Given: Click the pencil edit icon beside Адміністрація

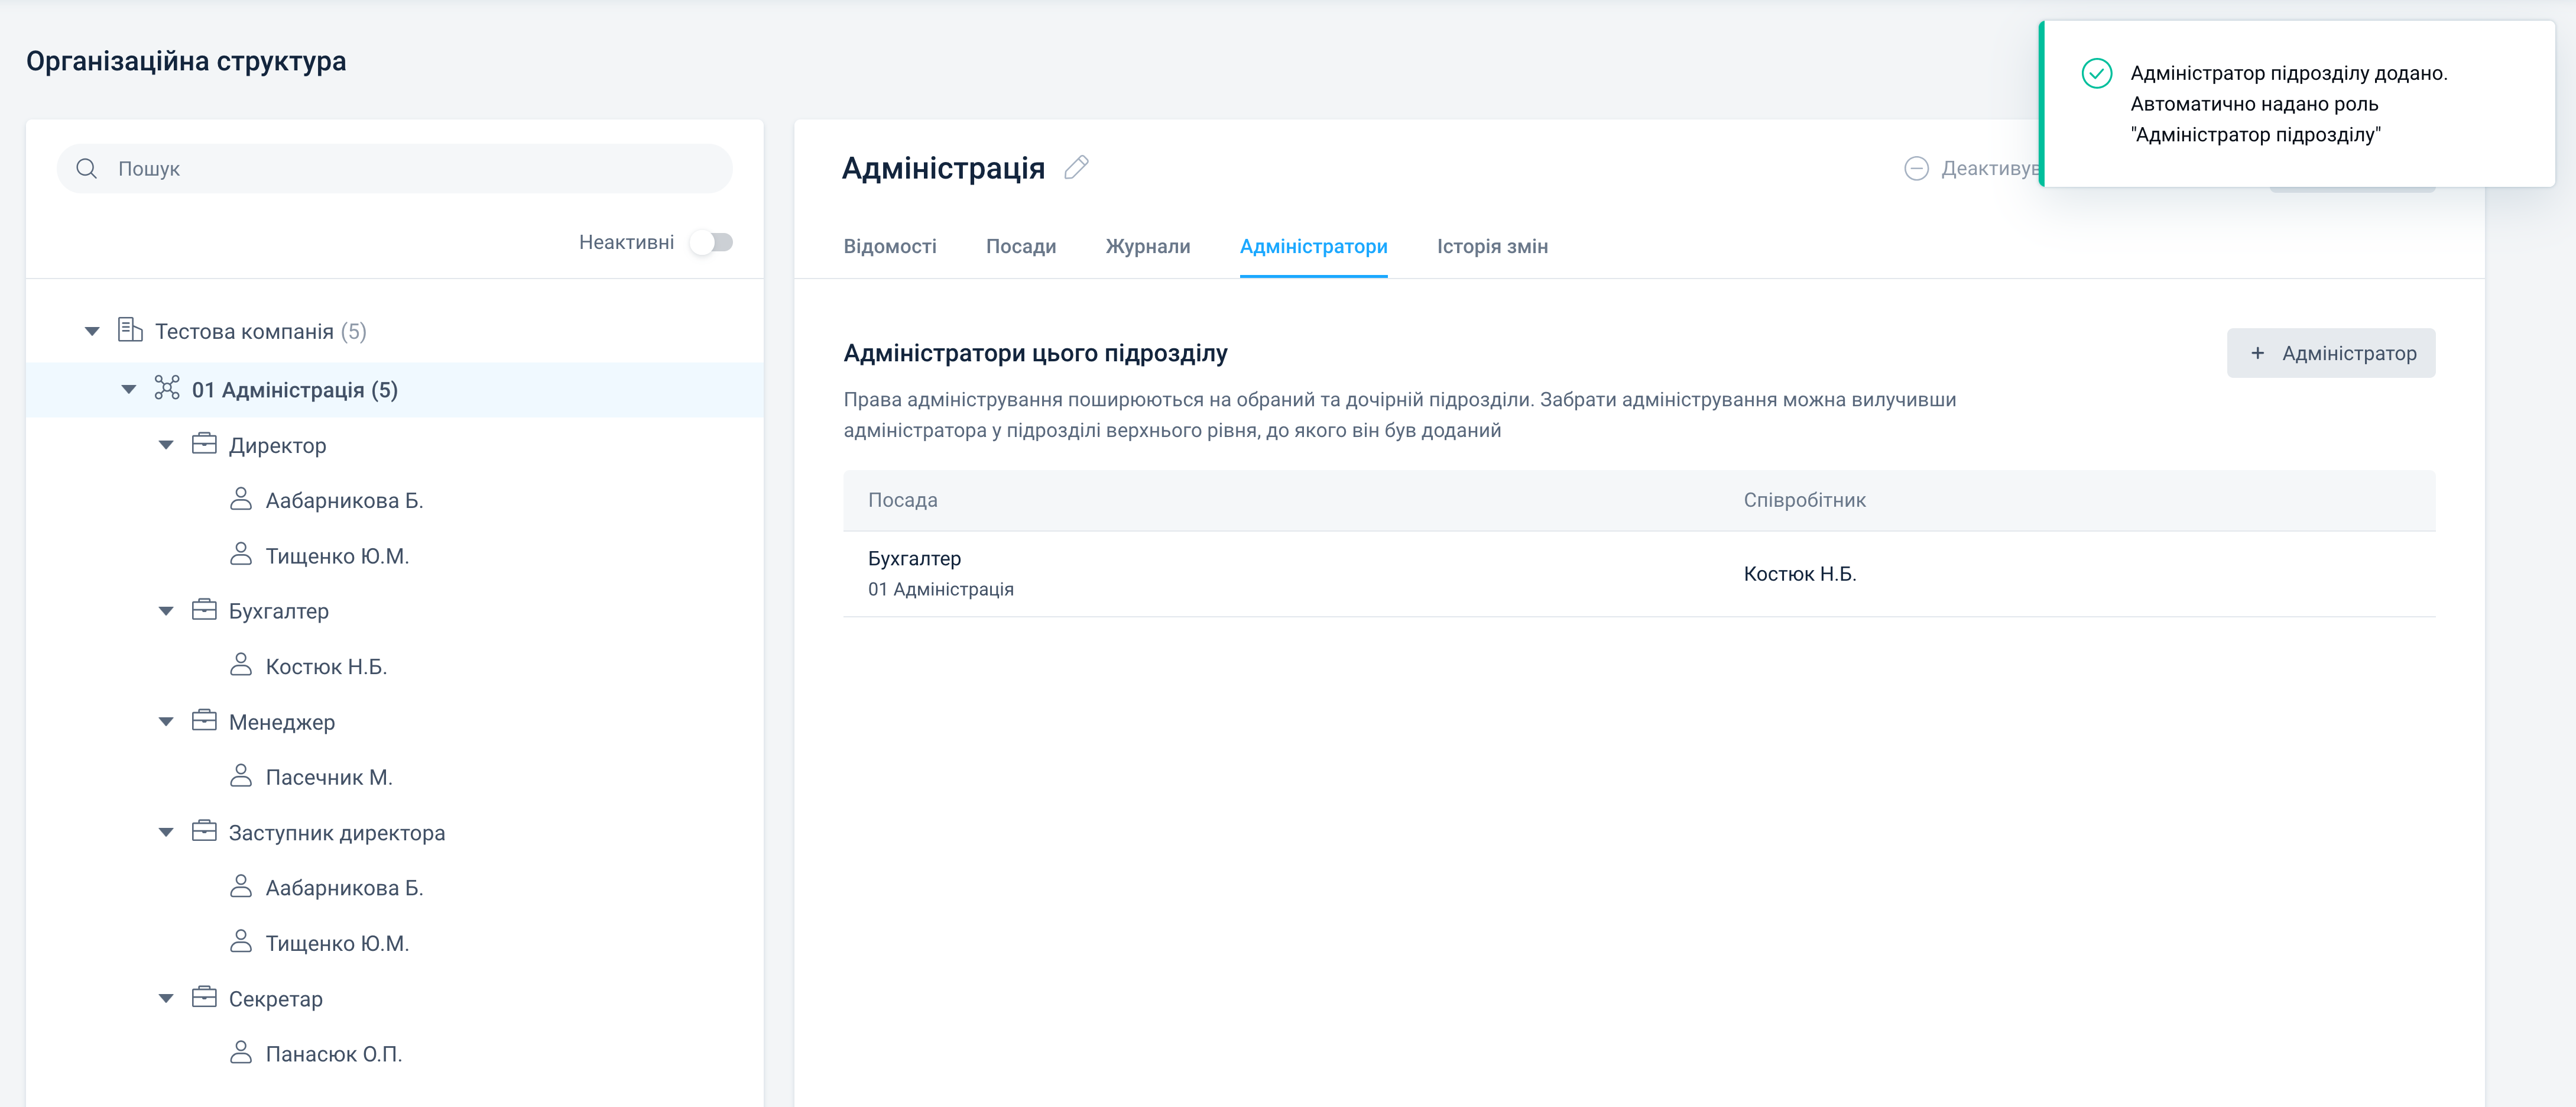Looking at the screenshot, I should (1076, 168).
